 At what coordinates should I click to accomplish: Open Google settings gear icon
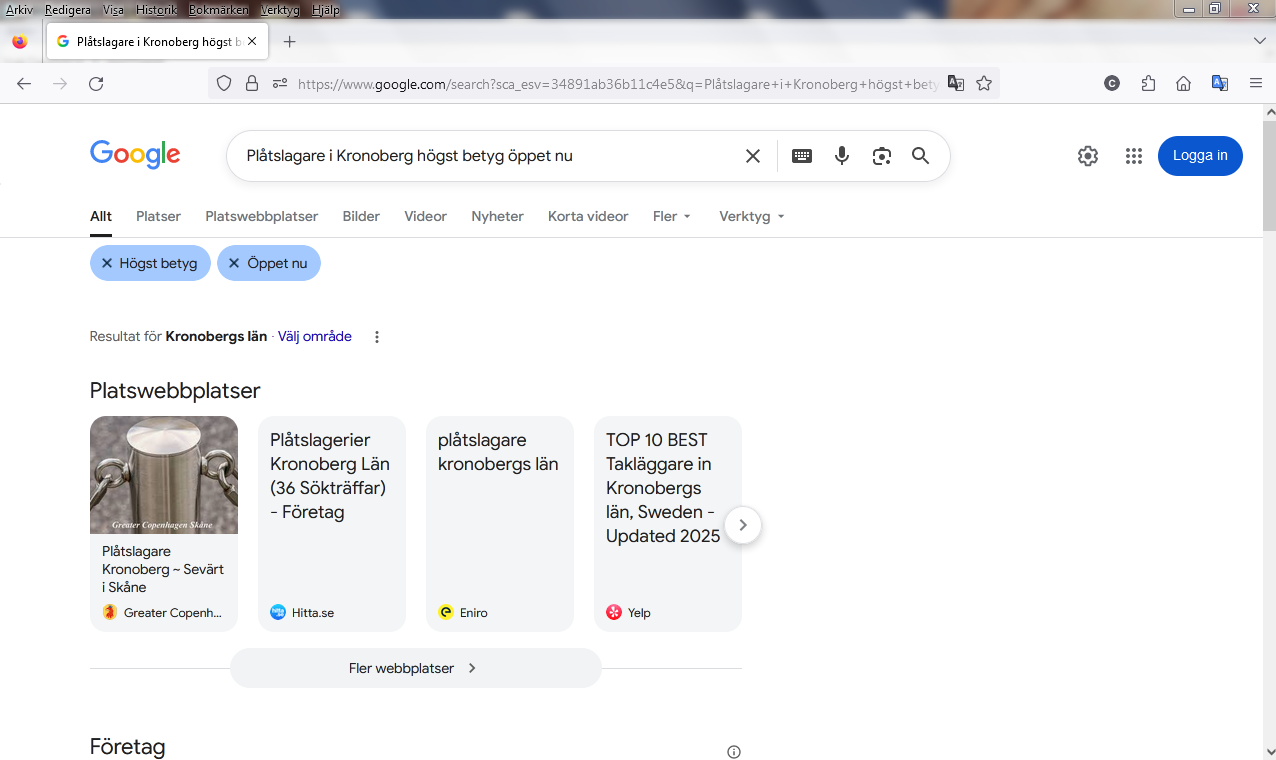click(x=1087, y=156)
